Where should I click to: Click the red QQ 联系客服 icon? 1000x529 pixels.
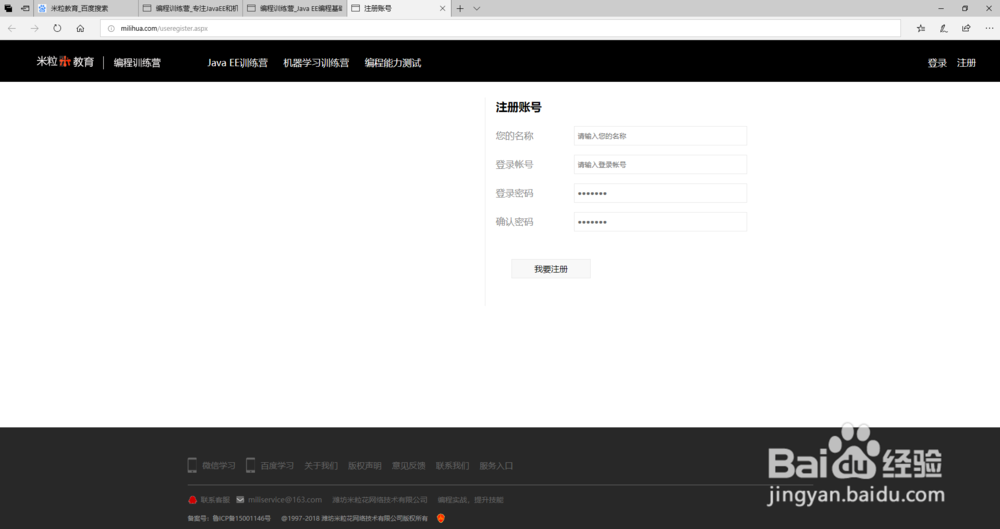(193, 500)
